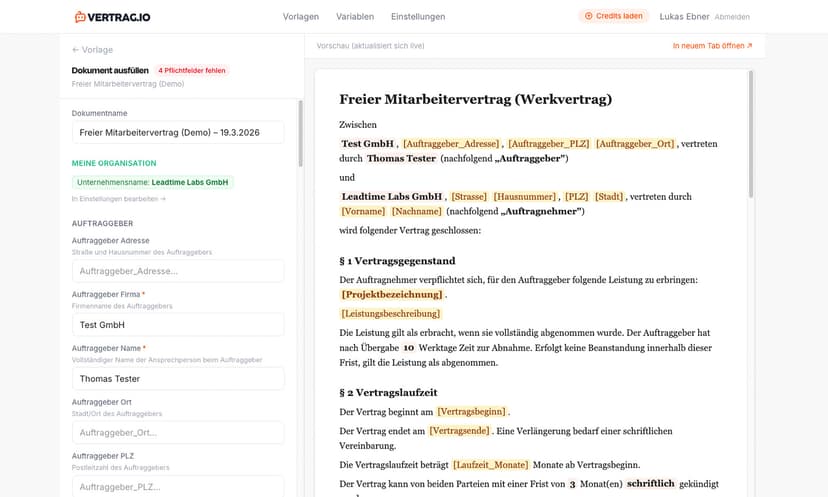Click the schriftlich value in the preview
Image resolution: width=828 pixels, height=497 pixels.
(x=651, y=484)
